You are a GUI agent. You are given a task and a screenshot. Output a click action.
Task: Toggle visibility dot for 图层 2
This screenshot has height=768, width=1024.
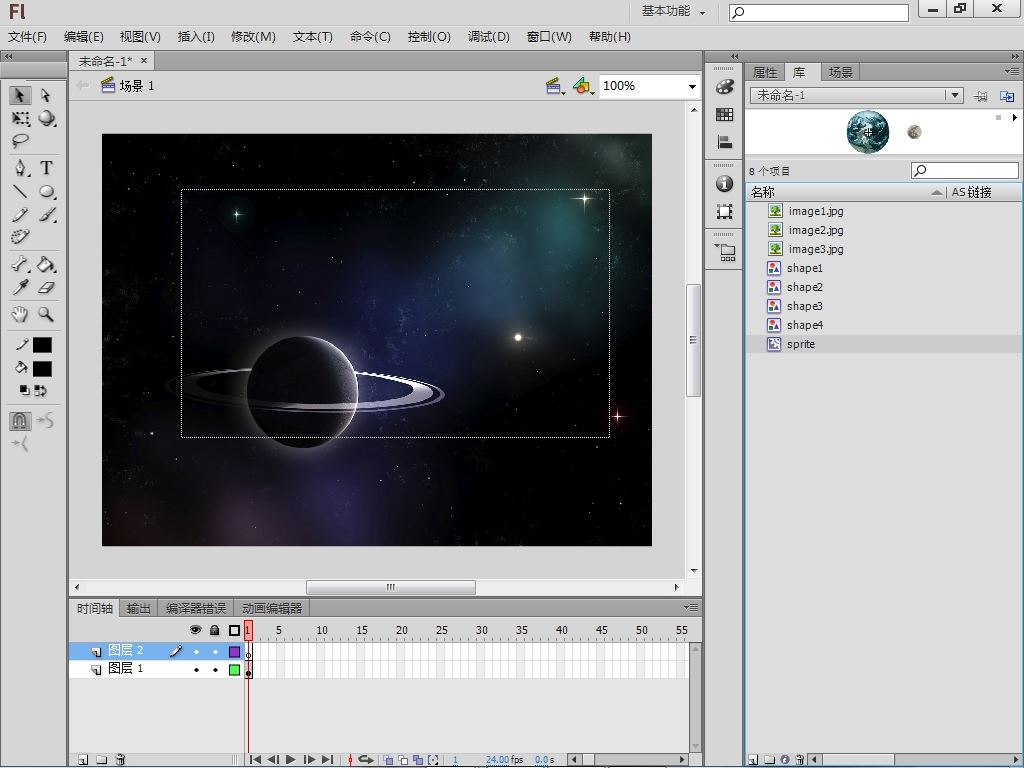pyautogui.click(x=196, y=651)
